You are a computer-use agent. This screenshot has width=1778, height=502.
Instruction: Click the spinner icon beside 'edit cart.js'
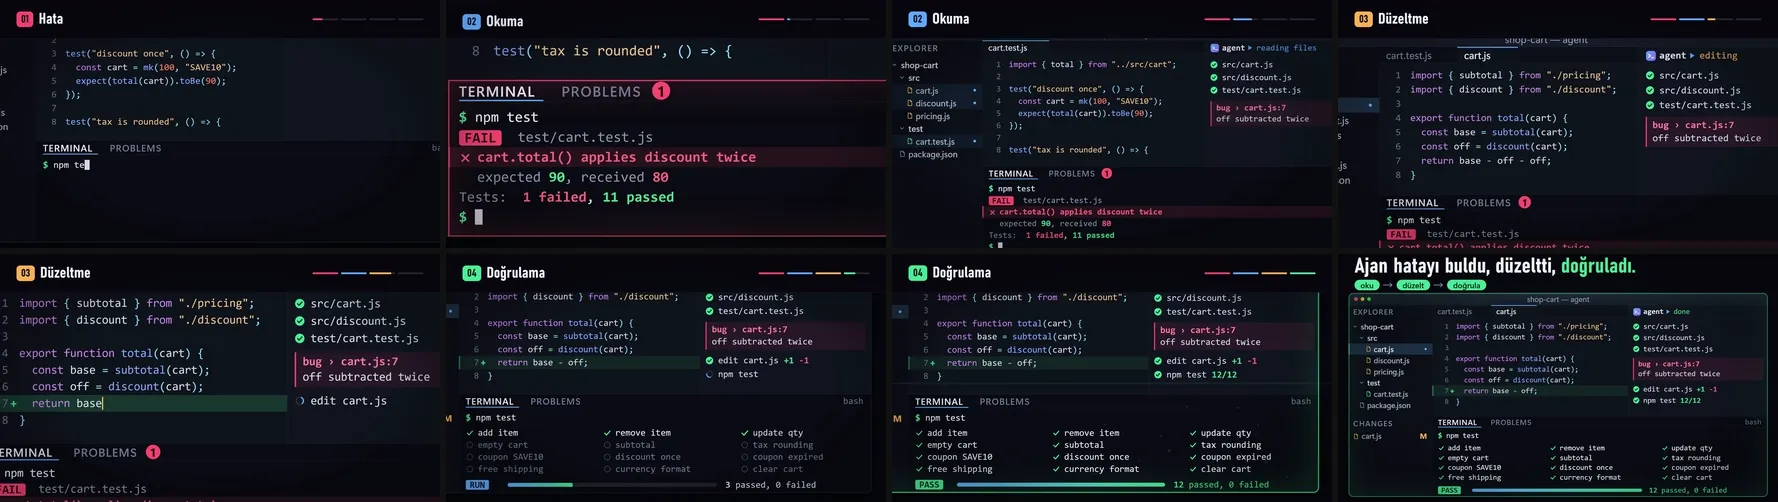coord(300,401)
